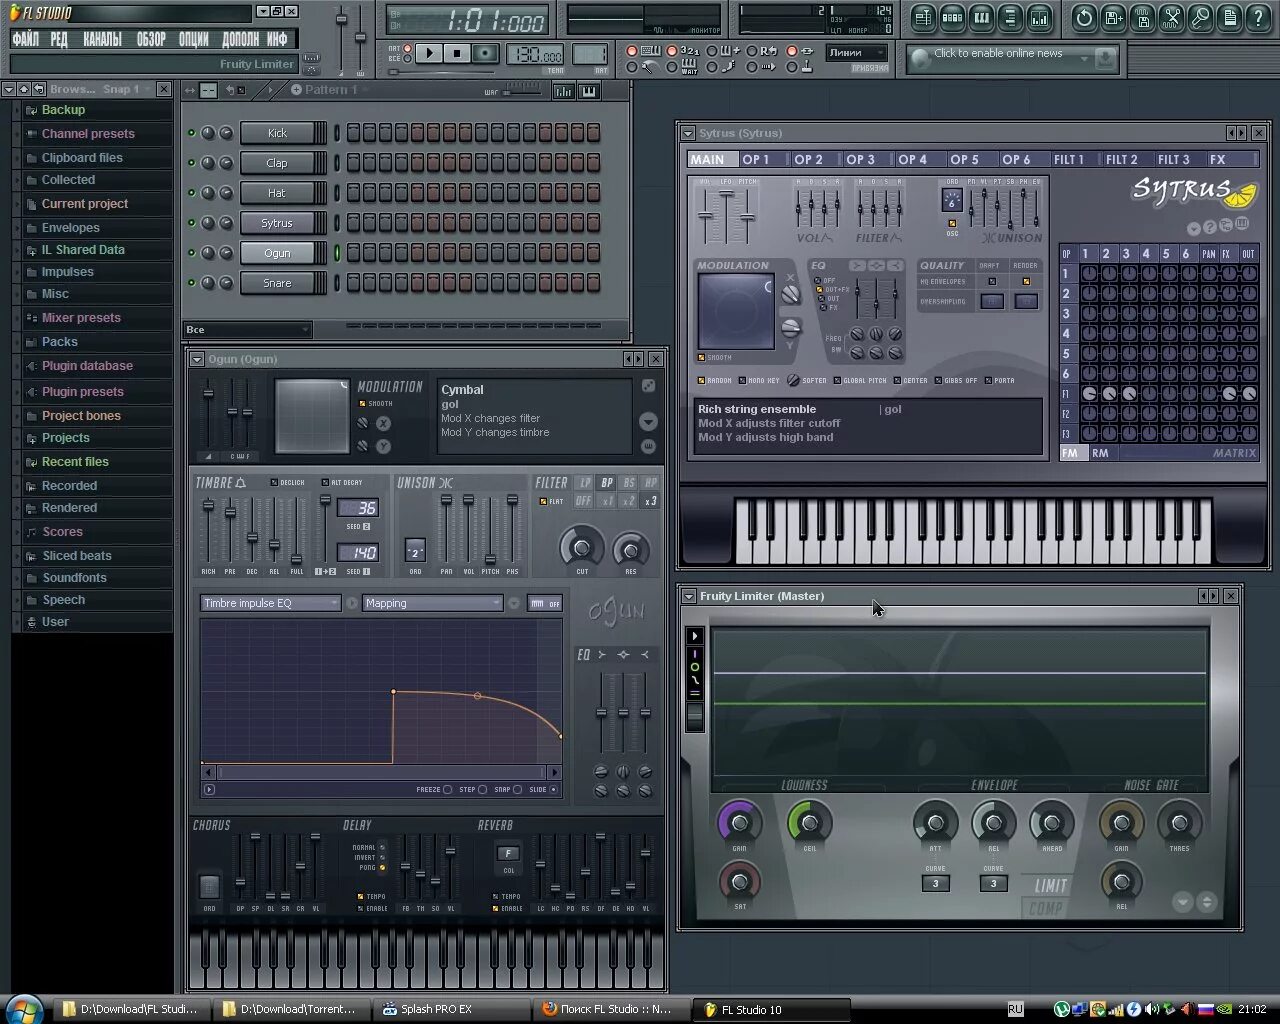
Task: Open the piano roll icon in toolbar
Action: tap(981, 17)
